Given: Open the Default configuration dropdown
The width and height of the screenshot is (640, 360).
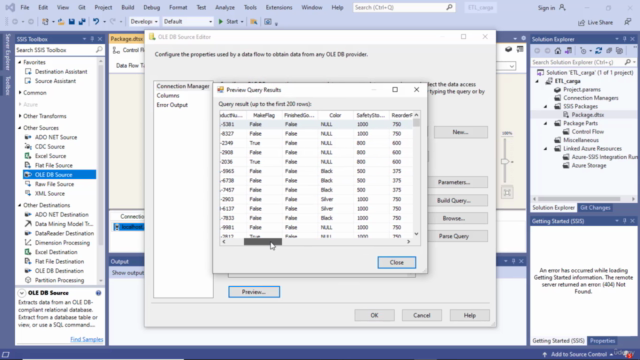Looking at the screenshot, I should pos(188,22).
